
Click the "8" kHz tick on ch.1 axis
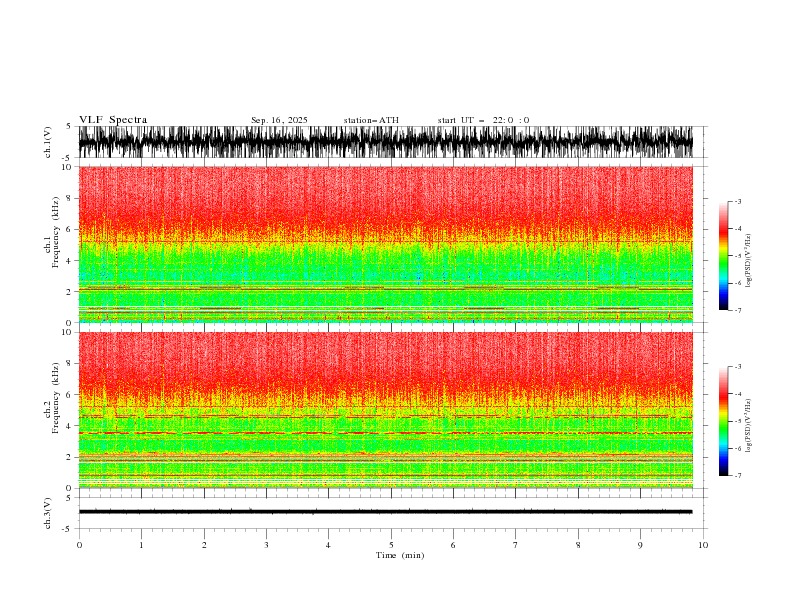tap(69, 198)
